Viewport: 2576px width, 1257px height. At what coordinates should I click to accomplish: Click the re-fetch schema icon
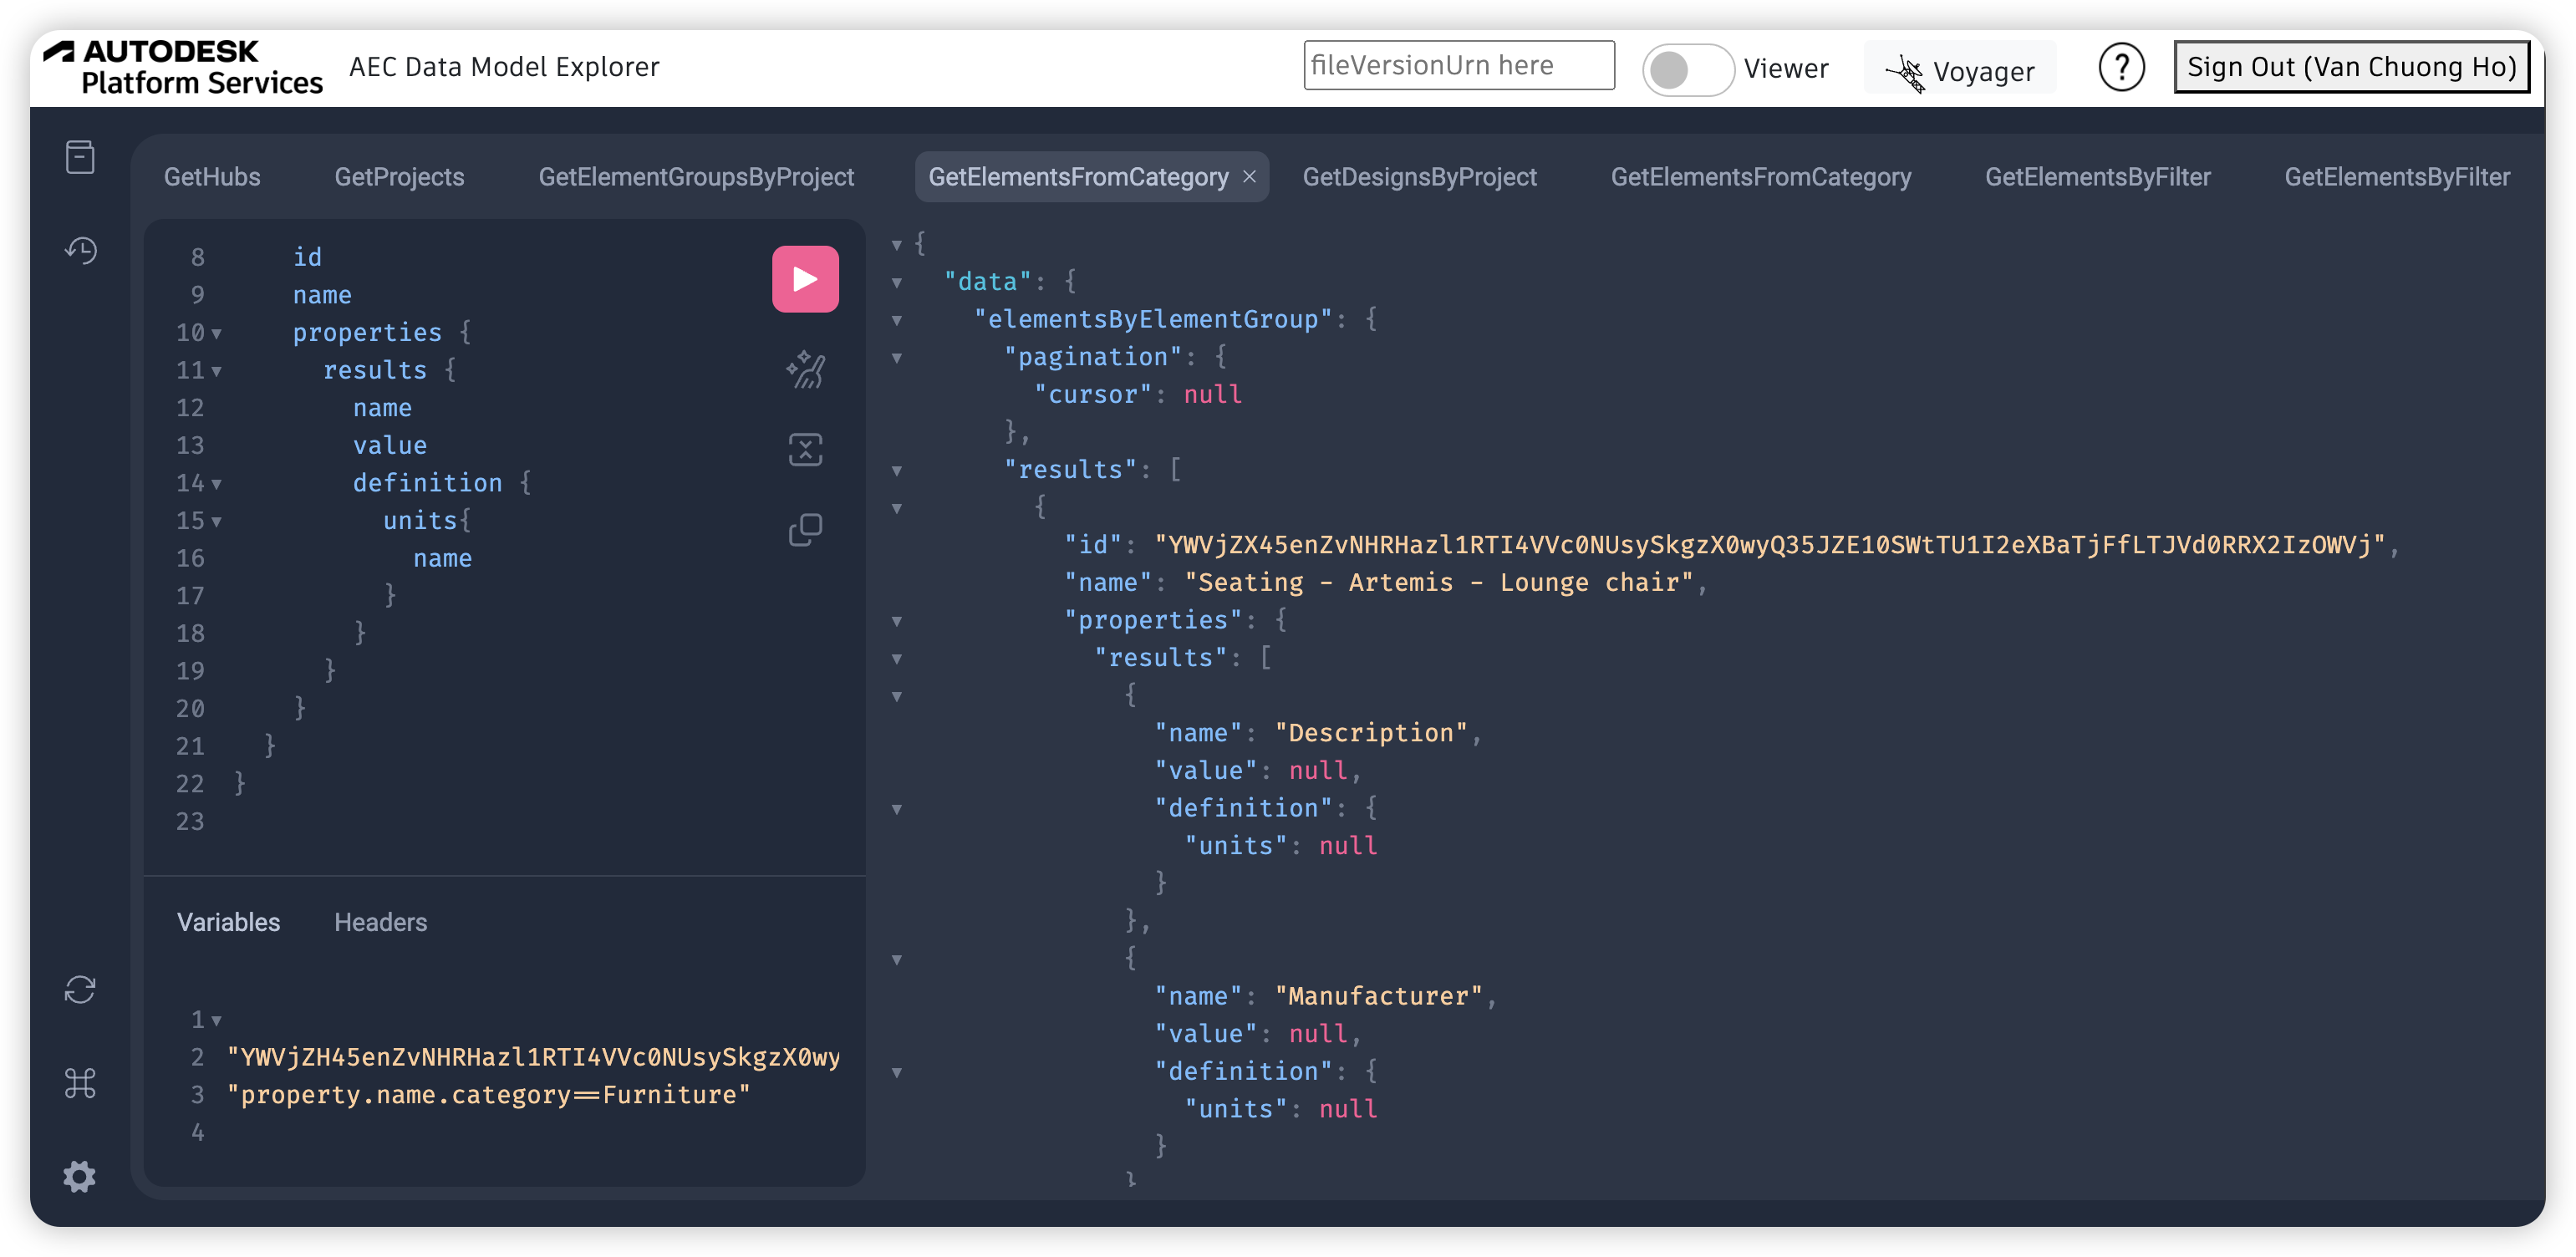(x=80, y=989)
